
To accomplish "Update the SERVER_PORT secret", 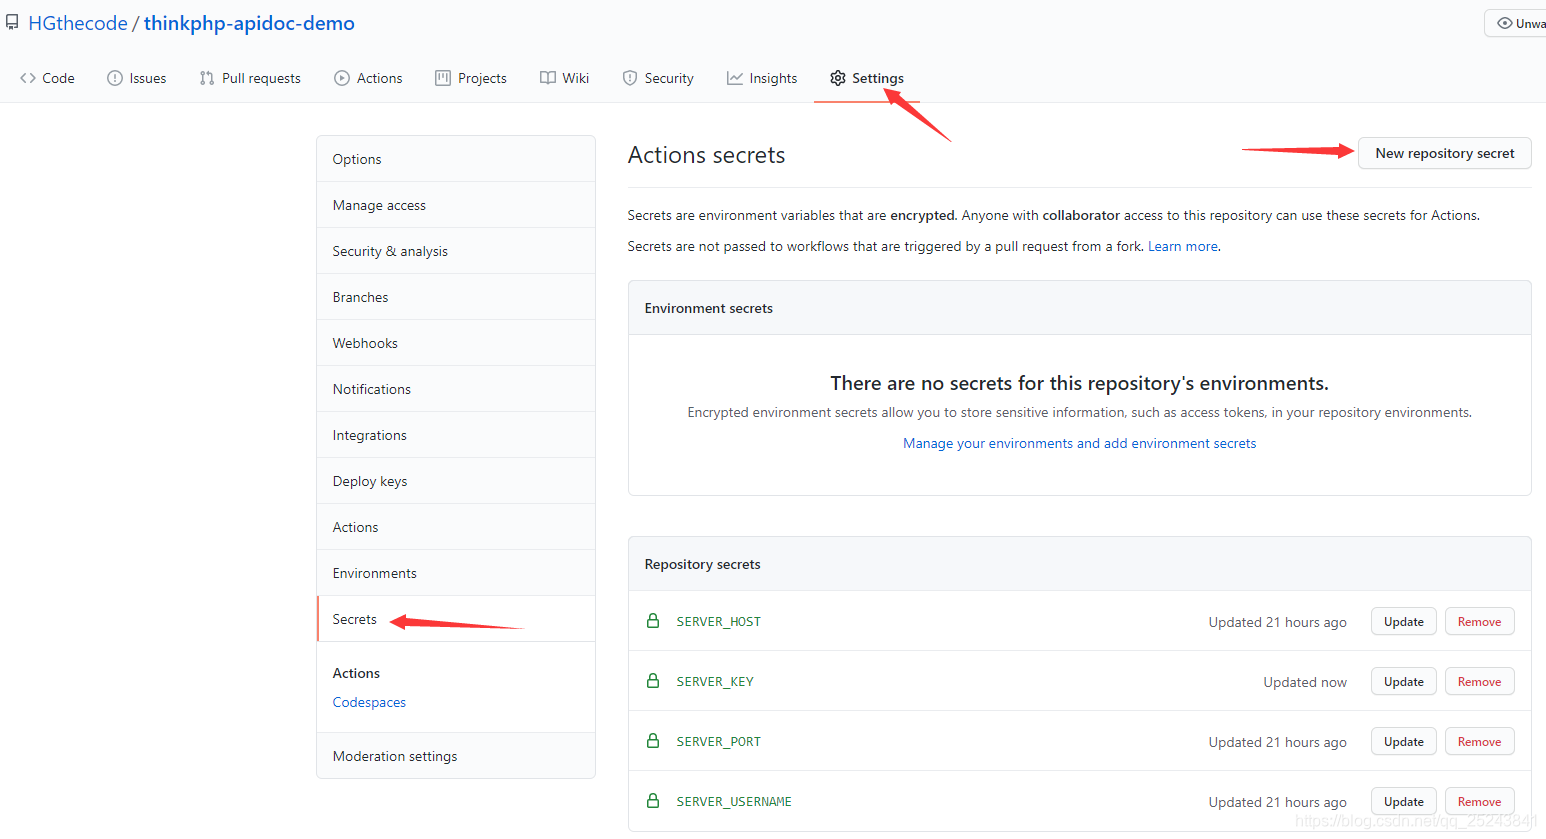I will click(1403, 741).
